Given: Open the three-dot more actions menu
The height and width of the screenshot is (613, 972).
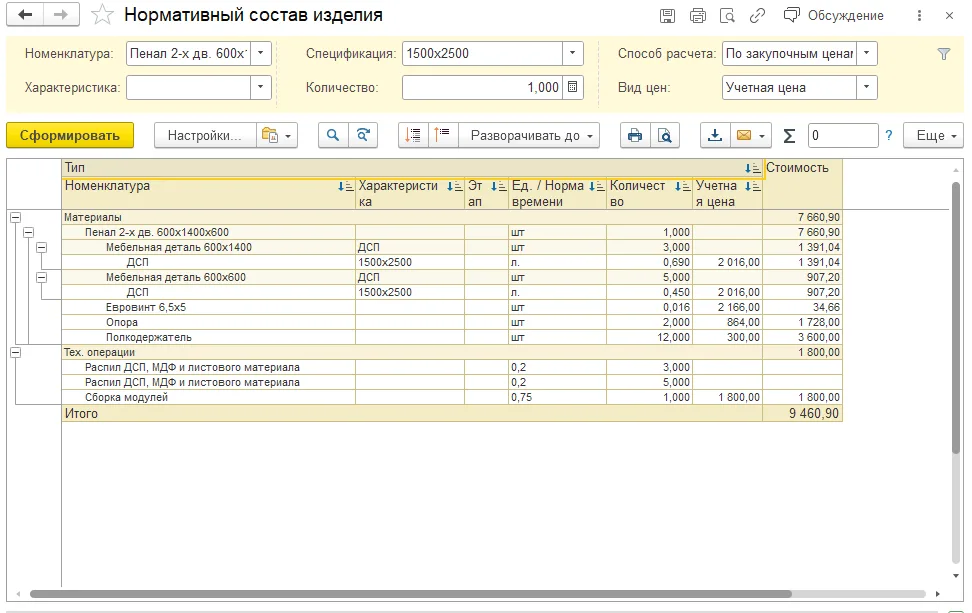Looking at the screenshot, I should pyautogui.click(x=919, y=15).
